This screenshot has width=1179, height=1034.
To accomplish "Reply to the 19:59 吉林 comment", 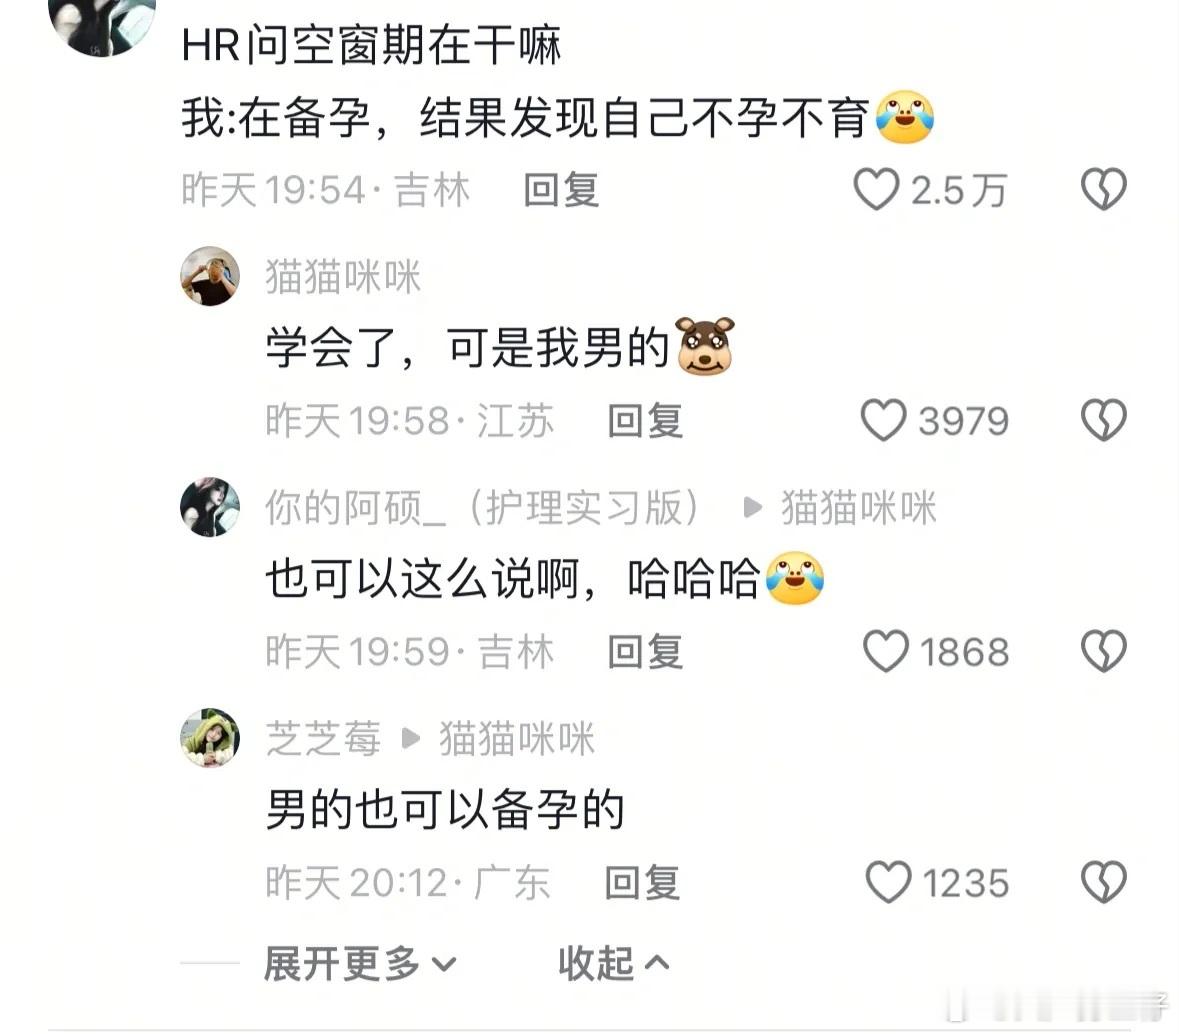I will click(x=645, y=651).
